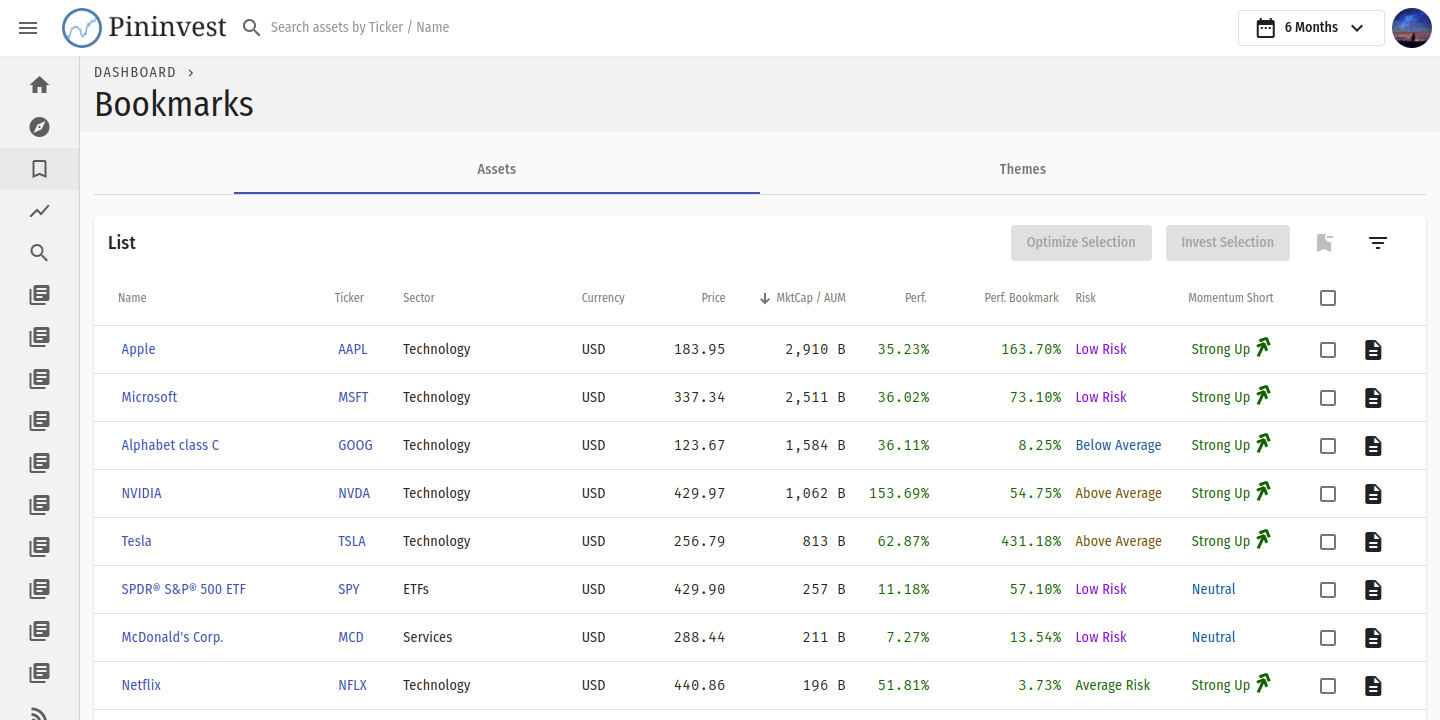The image size is (1440, 720).
Task: Switch to the Themes tab
Action: 1023,170
